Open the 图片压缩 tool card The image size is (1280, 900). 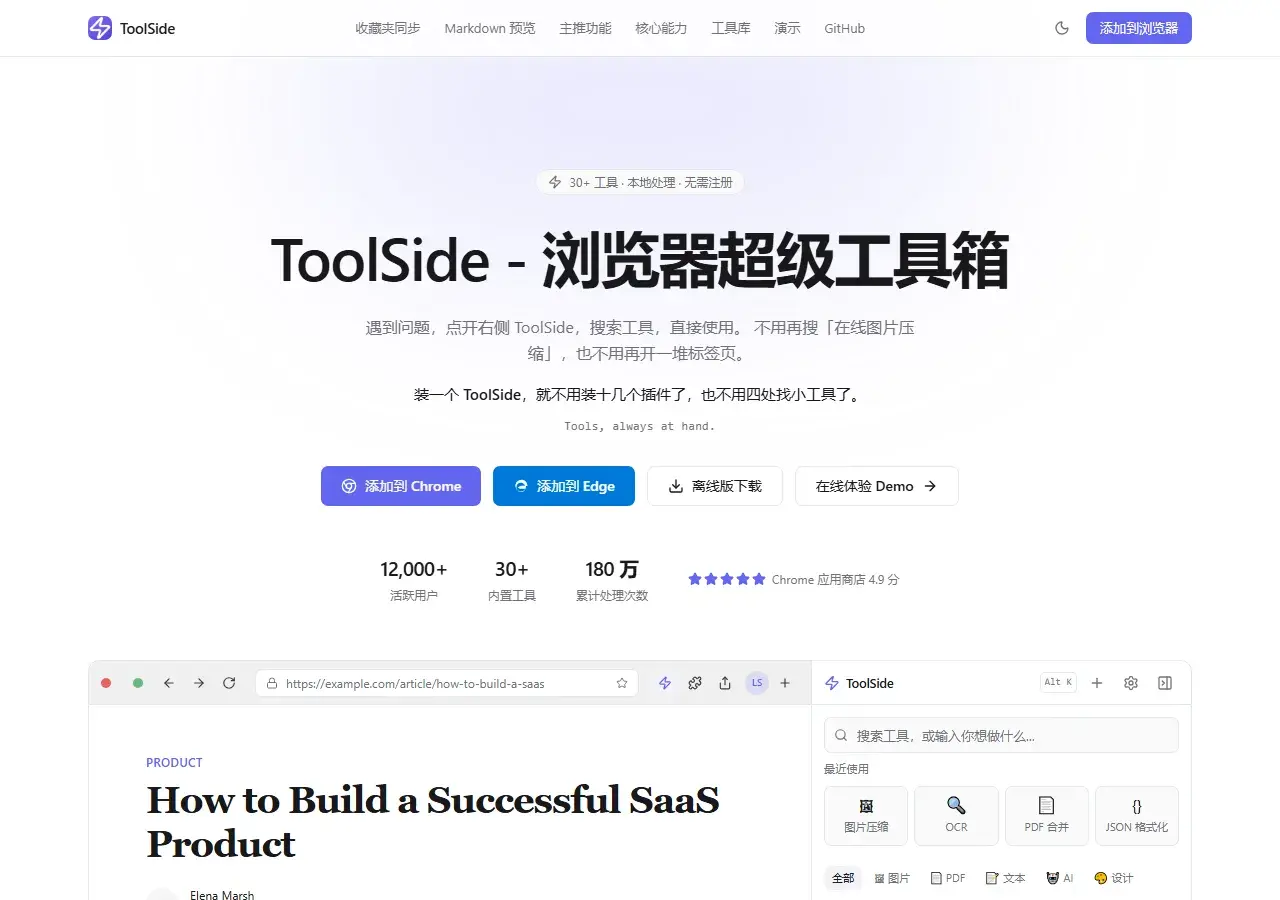(866, 816)
